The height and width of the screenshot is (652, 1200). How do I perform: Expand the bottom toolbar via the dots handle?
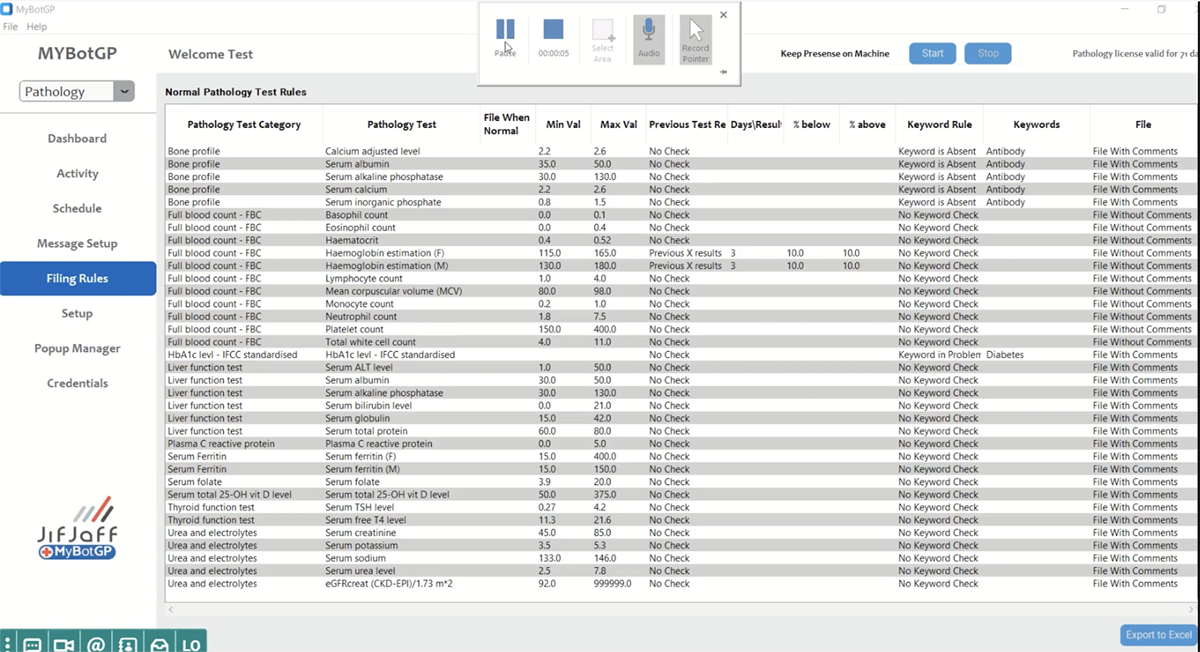[x=9, y=644]
